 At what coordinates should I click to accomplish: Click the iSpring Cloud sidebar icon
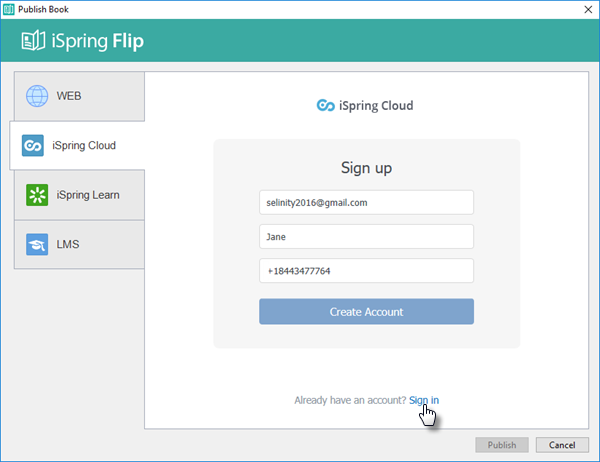coord(33,145)
